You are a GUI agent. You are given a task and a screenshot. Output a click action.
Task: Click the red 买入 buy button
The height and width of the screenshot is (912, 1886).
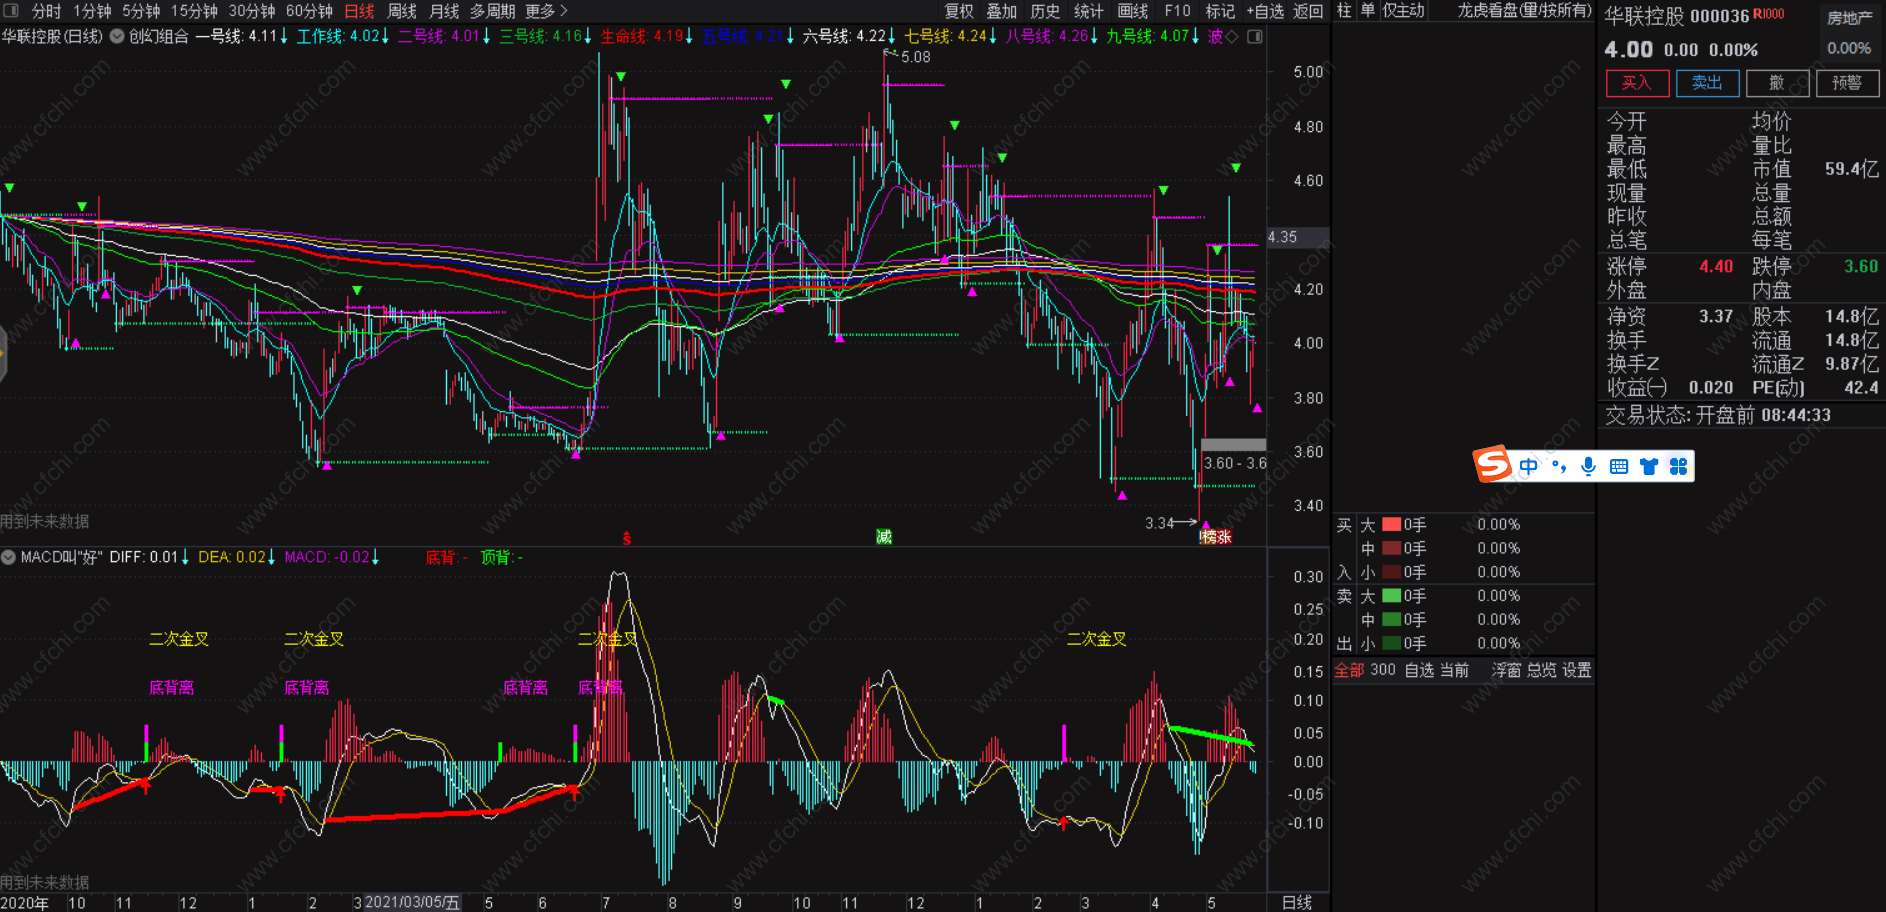coord(1637,83)
